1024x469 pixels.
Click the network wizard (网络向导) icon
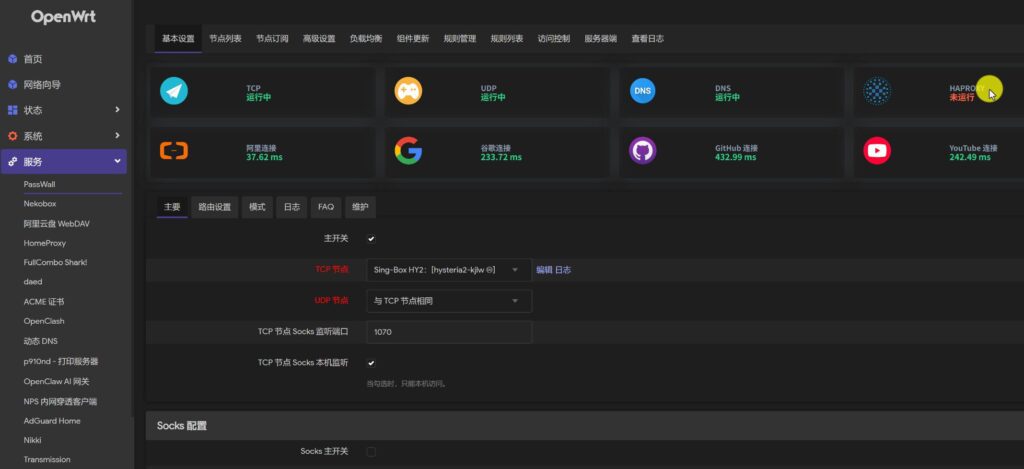[x=12, y=85]
